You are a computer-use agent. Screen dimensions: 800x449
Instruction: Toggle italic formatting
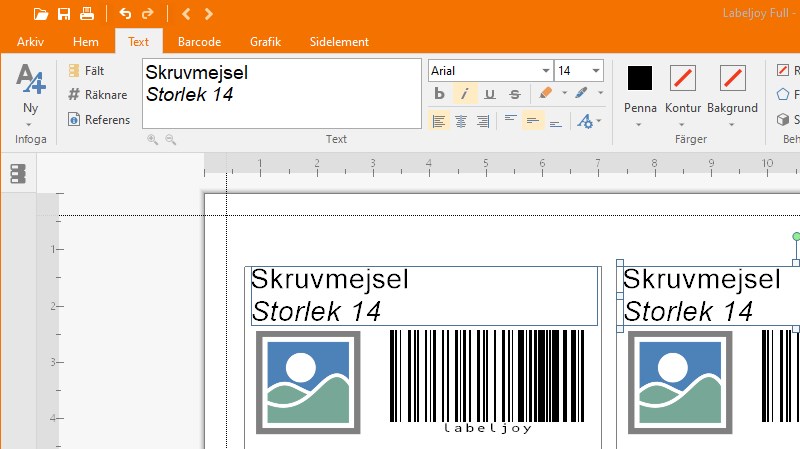pyautogui.click(x=464, y=93)
